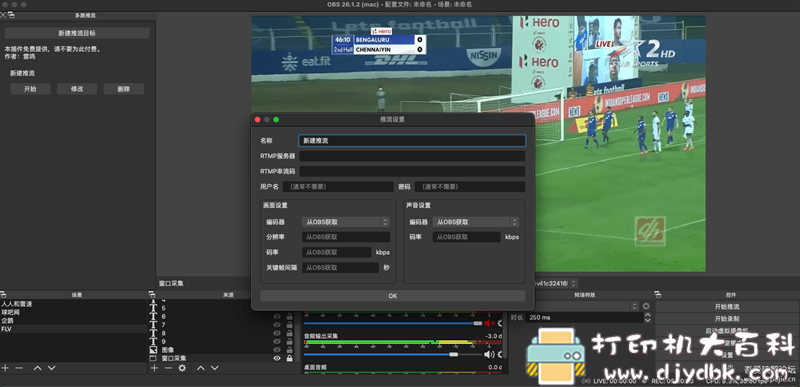Click window capture icon beside 窗口采集
Image resolution: width=800 pixels, height=387 pixels.
coord(153,358)
